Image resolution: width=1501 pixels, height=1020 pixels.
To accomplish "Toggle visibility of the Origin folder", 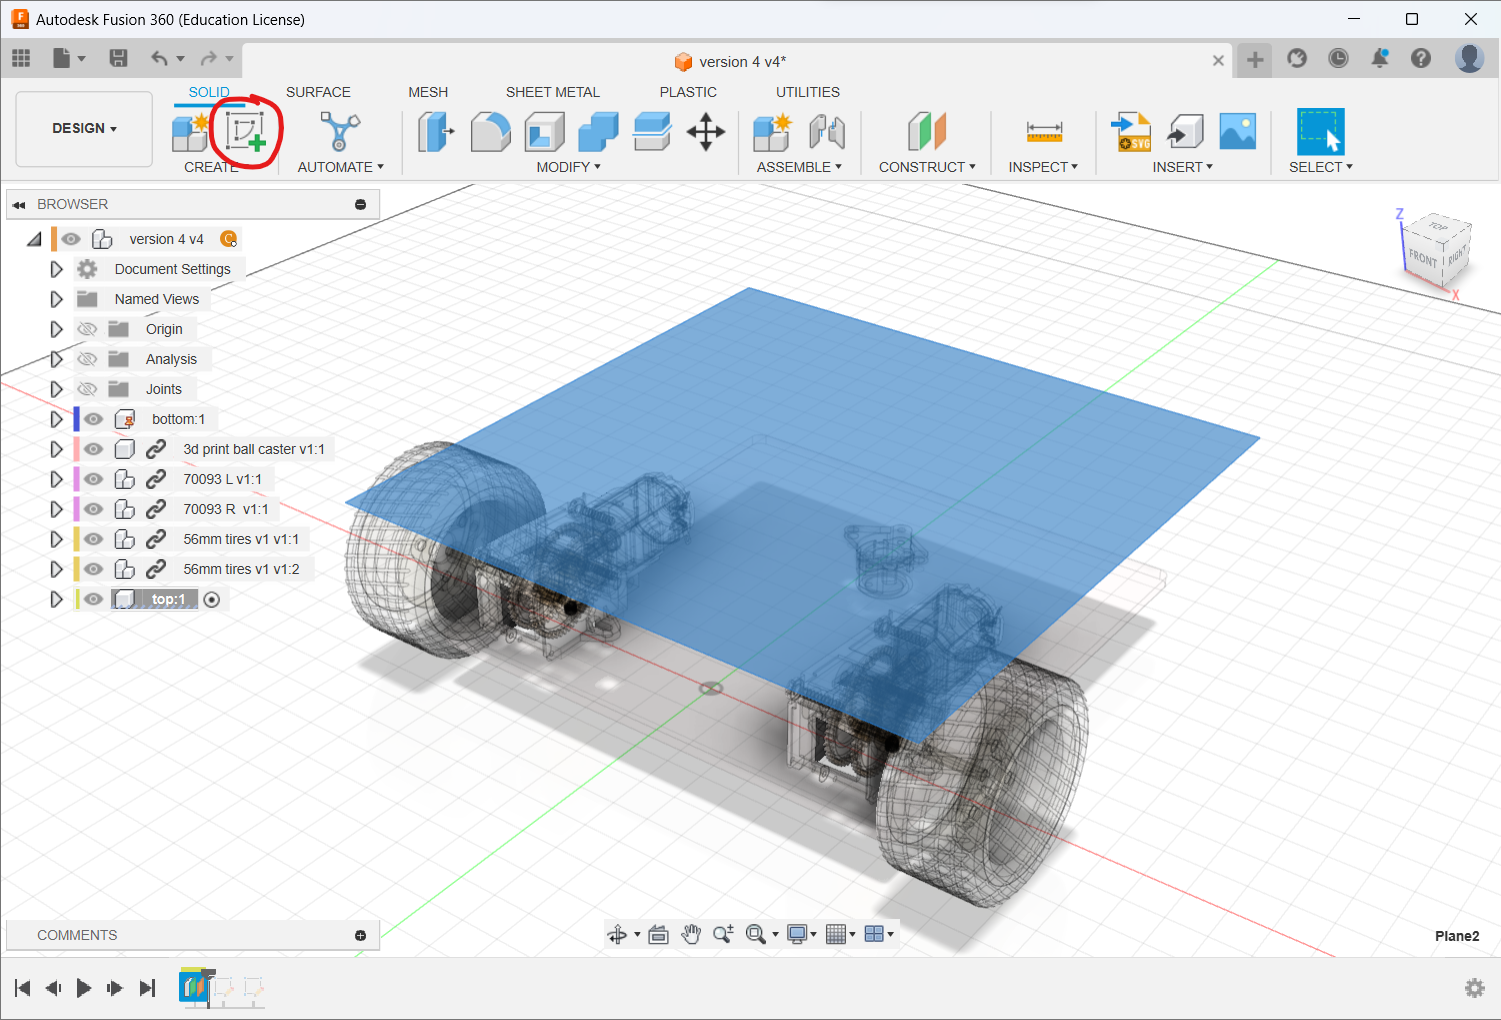I will [x=88, y=329].
